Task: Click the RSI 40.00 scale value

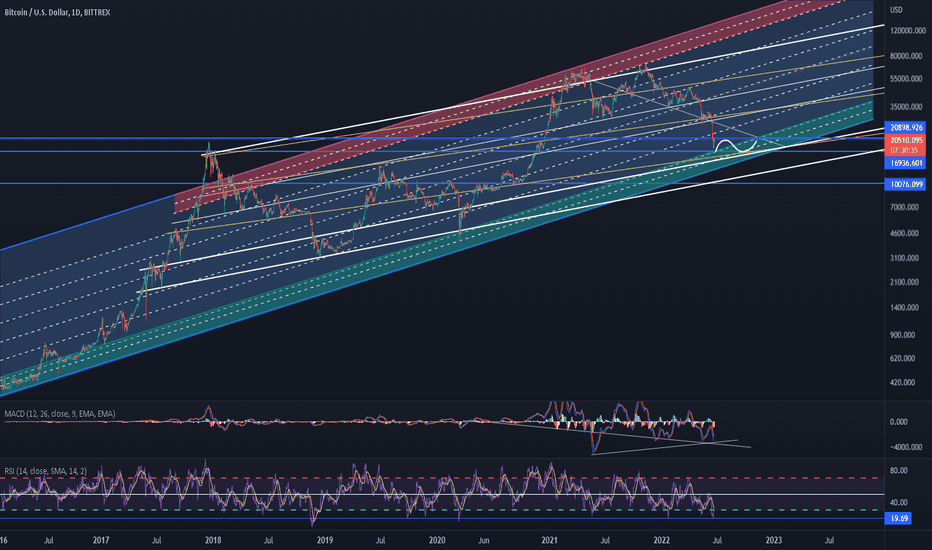Action: [x=899, y=502]
